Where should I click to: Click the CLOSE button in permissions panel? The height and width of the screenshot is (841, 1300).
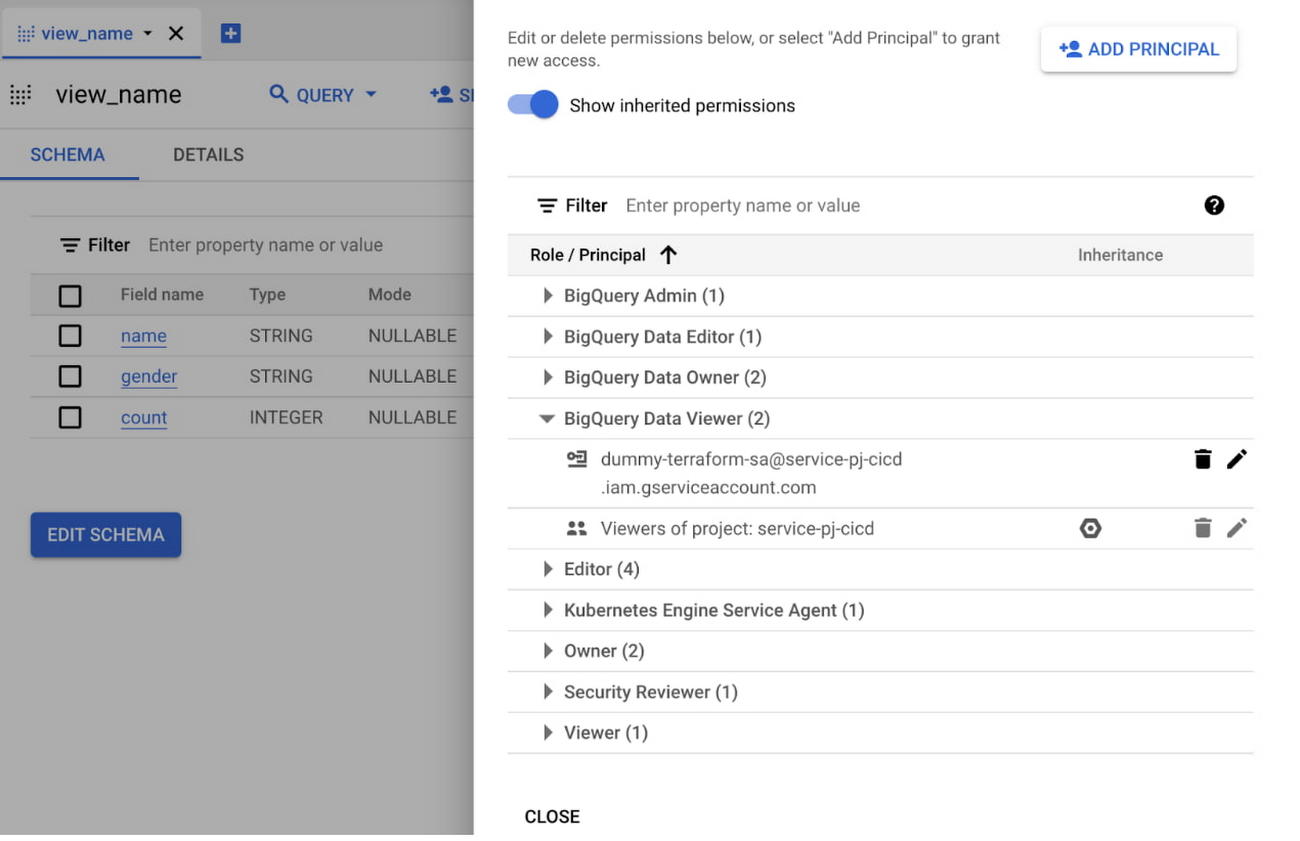552,817
